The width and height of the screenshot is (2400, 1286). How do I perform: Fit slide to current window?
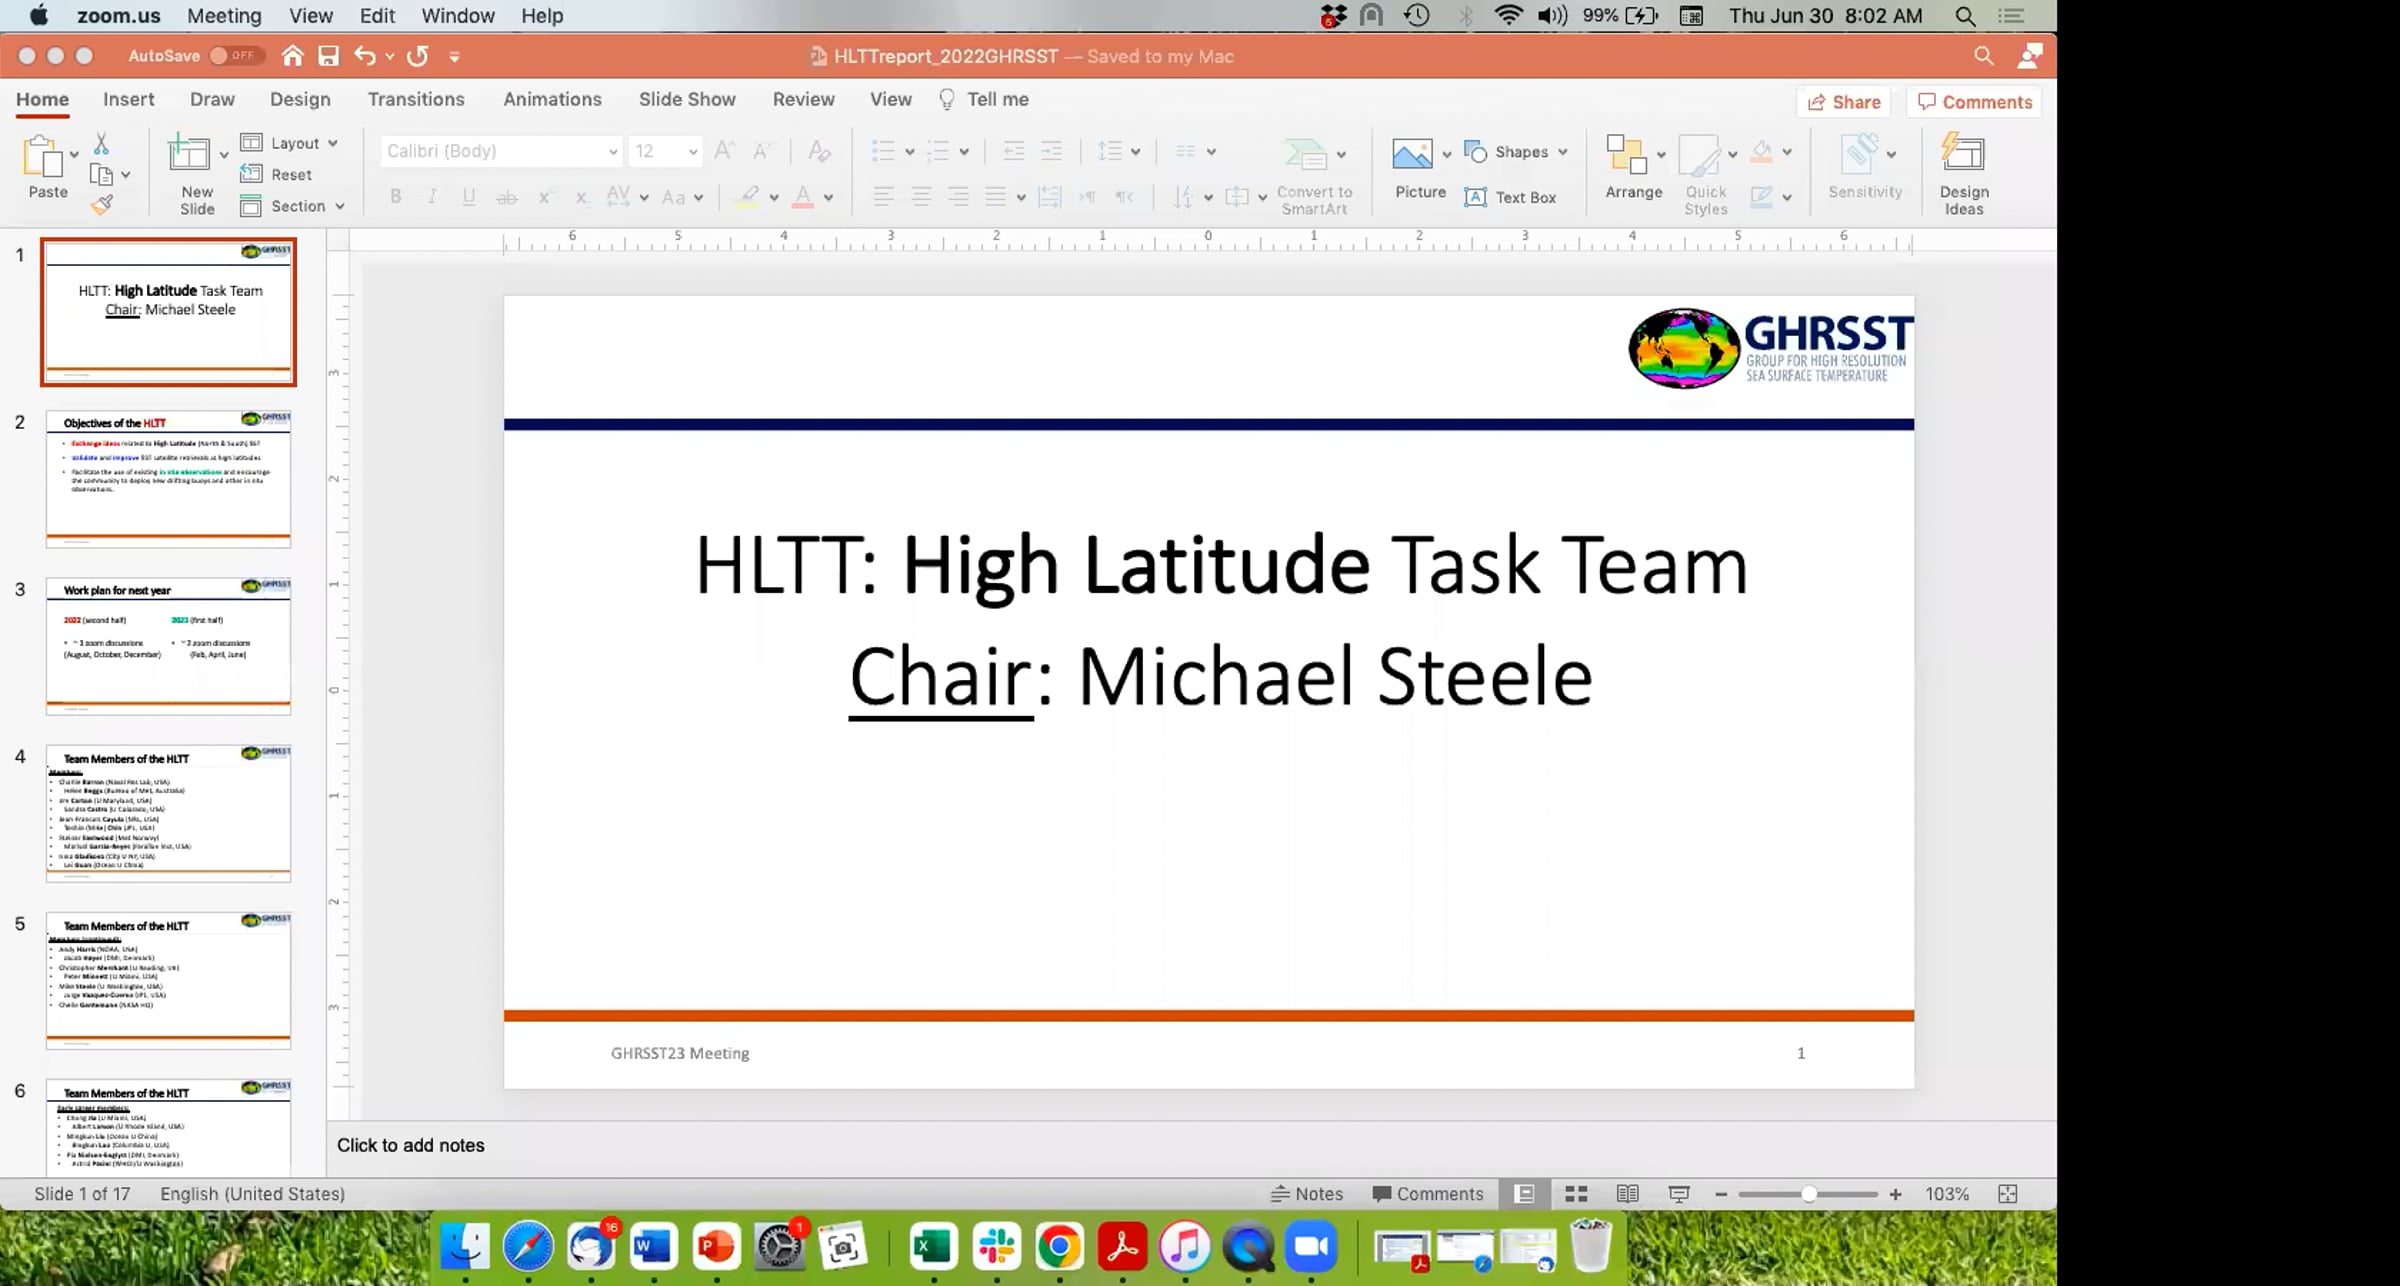(x=2007, y=1194)
